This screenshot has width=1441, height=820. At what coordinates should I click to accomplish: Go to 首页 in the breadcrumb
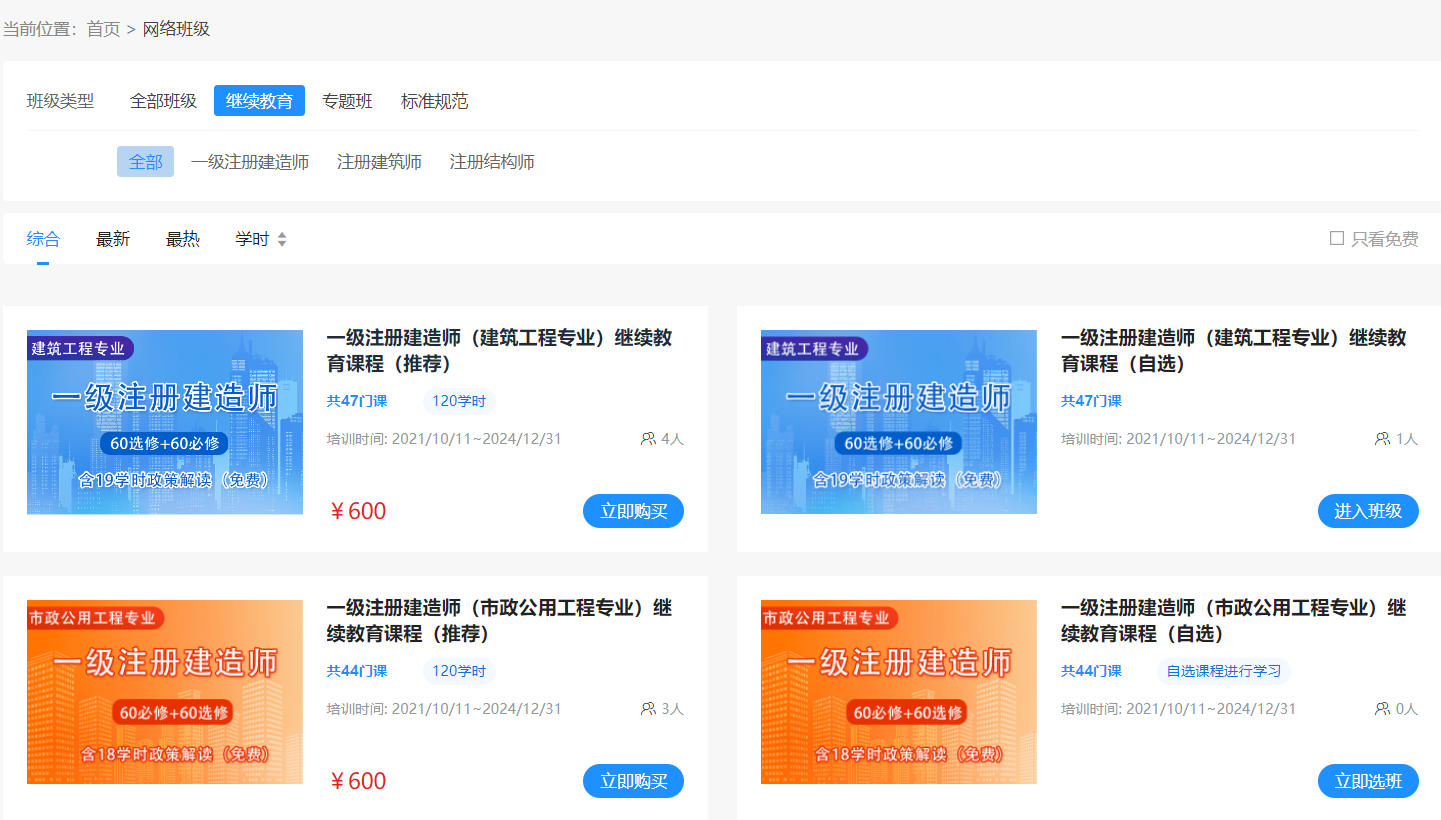pos(103,29)
